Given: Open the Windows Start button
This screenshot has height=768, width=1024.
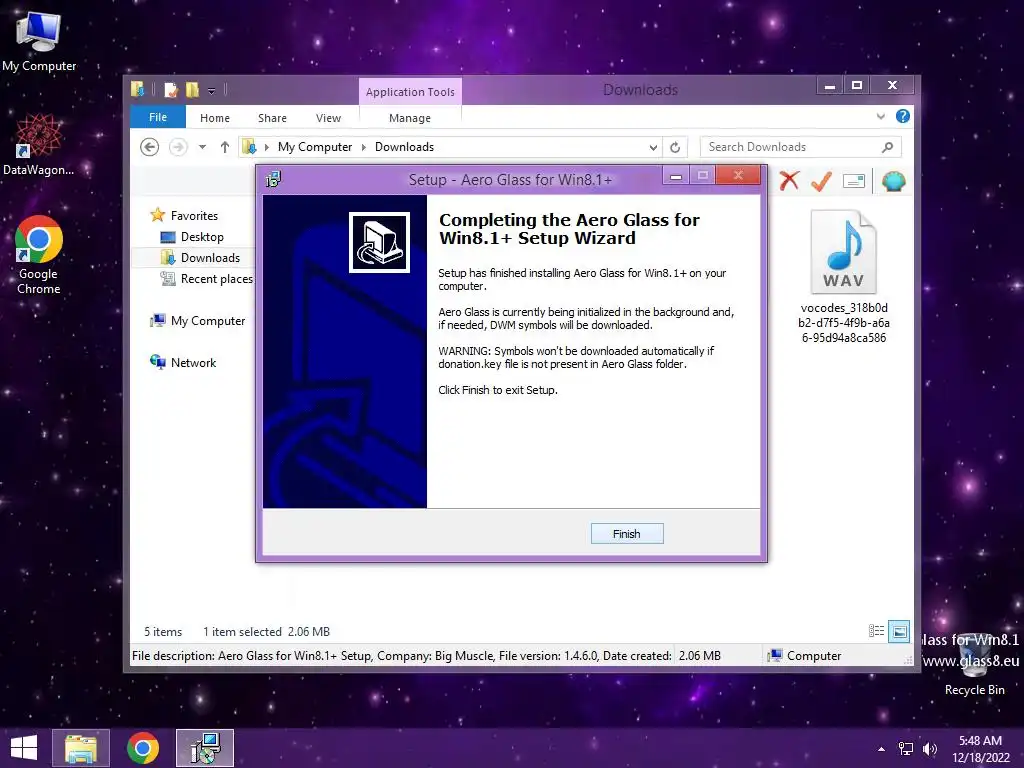Looking at the screenshot, I should pos(24,748).
